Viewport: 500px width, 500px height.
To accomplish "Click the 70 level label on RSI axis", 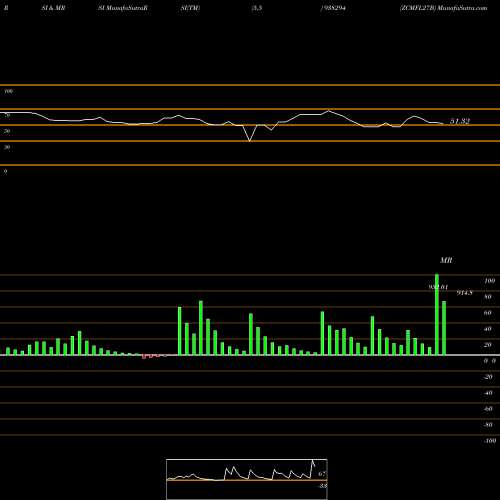I will 7,115.
